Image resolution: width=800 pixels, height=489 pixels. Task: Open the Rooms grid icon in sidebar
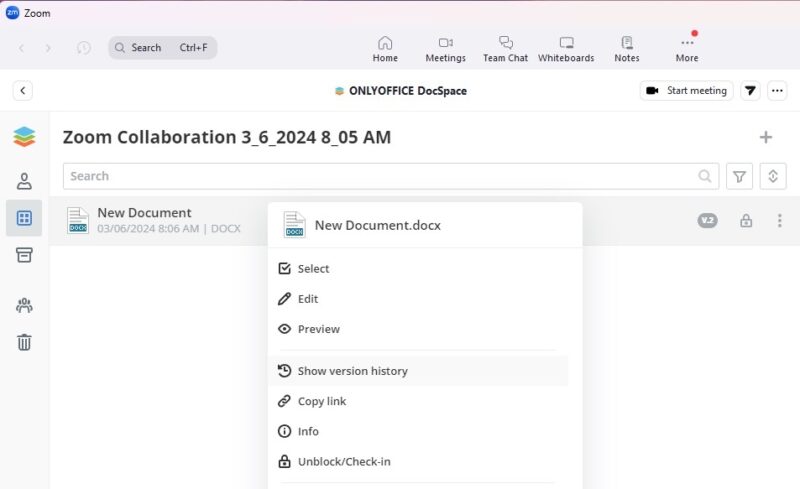(24, 218)
